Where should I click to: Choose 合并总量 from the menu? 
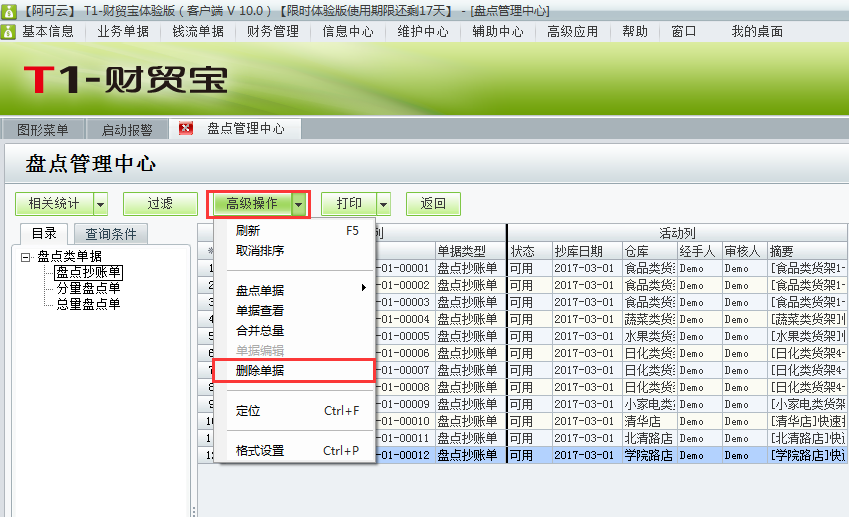click(295, 330)
